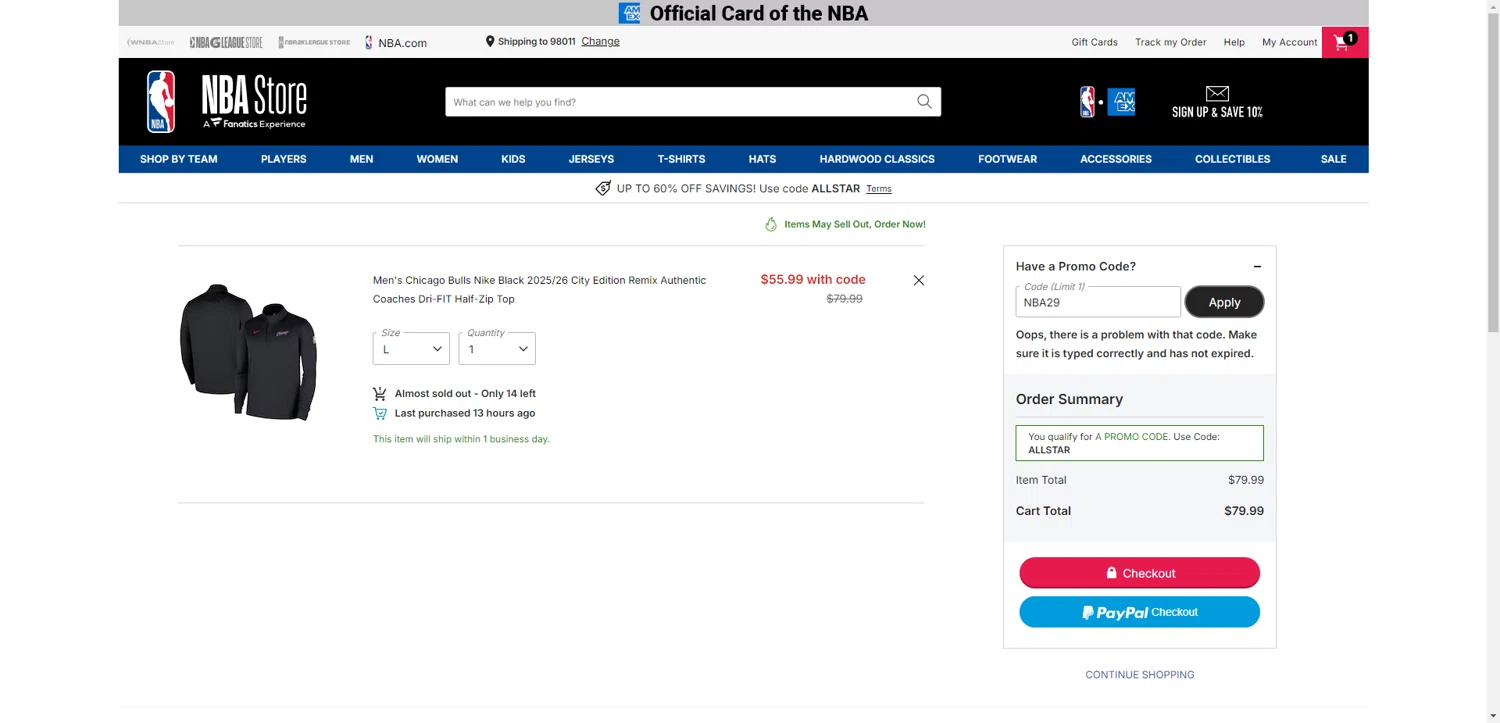This screenshot has width=1500, height=723.
Task: Click the search magnifier icon
Action: [x=924, y=102]
